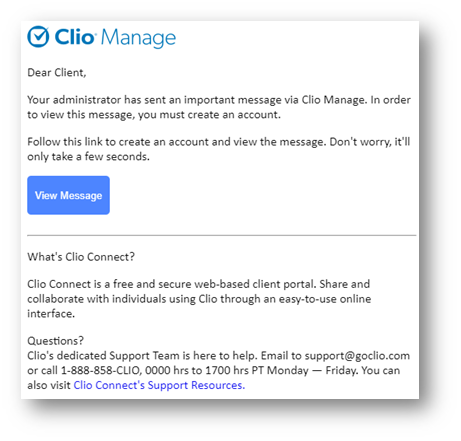Click the Clio checkmark logo icon

coord(38,36)
